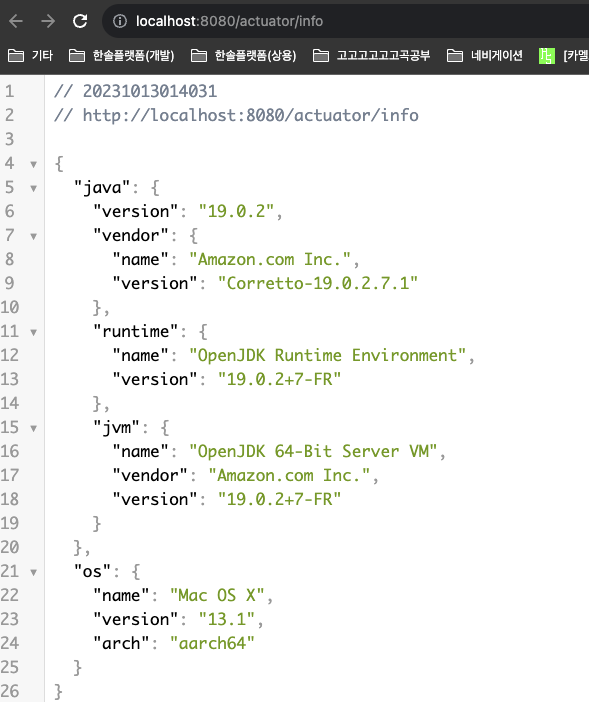The width and height of the screenshot is (589, 702).
Task: Collapse the "vendor" node on line 7
Action: pyautogui.click(x=34, y=236)
